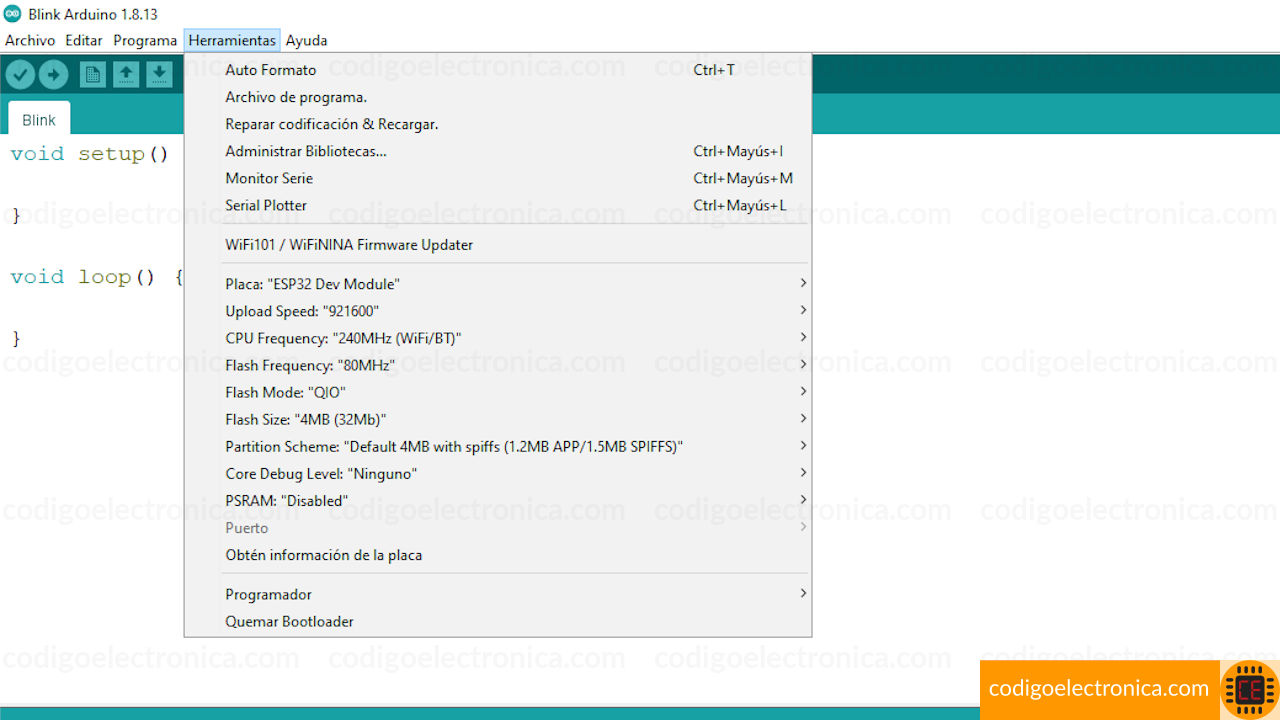Expand the PSRAM Disabled submenu
The width and height of the screenshot is (1280, 720).
(x=498, y=500)
